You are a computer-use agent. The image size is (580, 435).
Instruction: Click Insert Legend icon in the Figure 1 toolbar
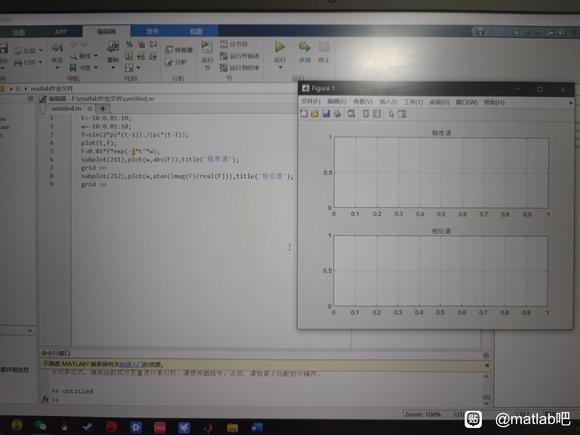(377, 114)
